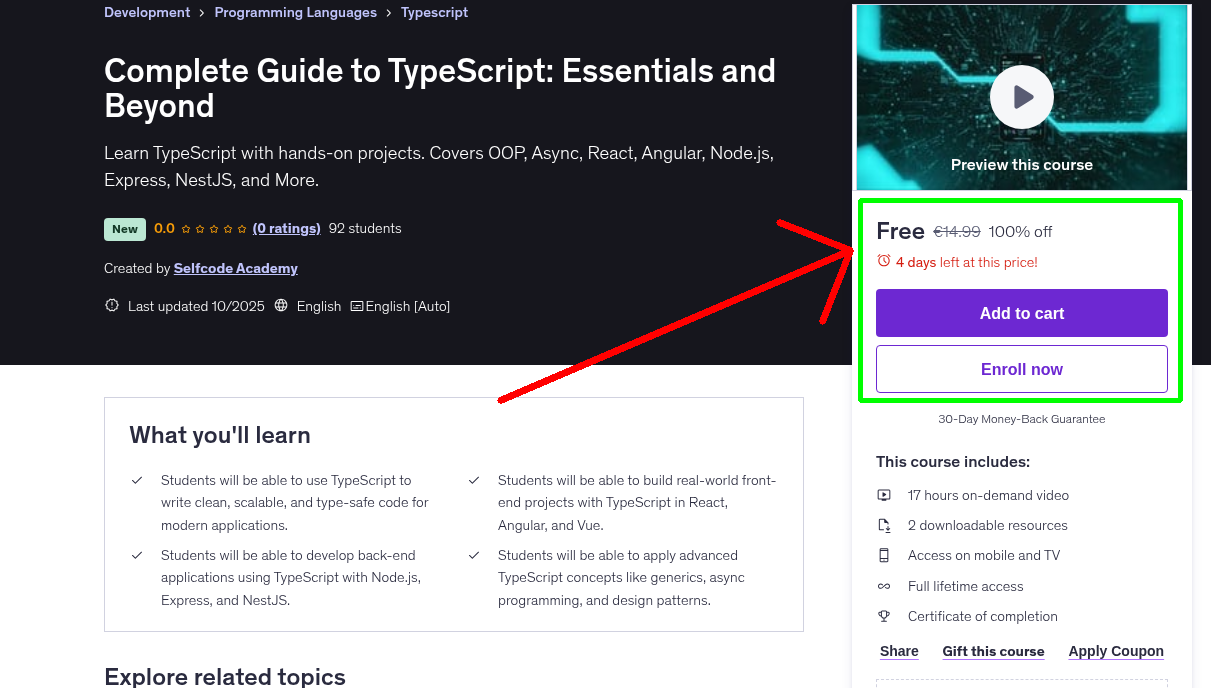The height and width of the screenshot is (688, 1211).
Task: Click the Add to cart button
Action: point(1021,313)
